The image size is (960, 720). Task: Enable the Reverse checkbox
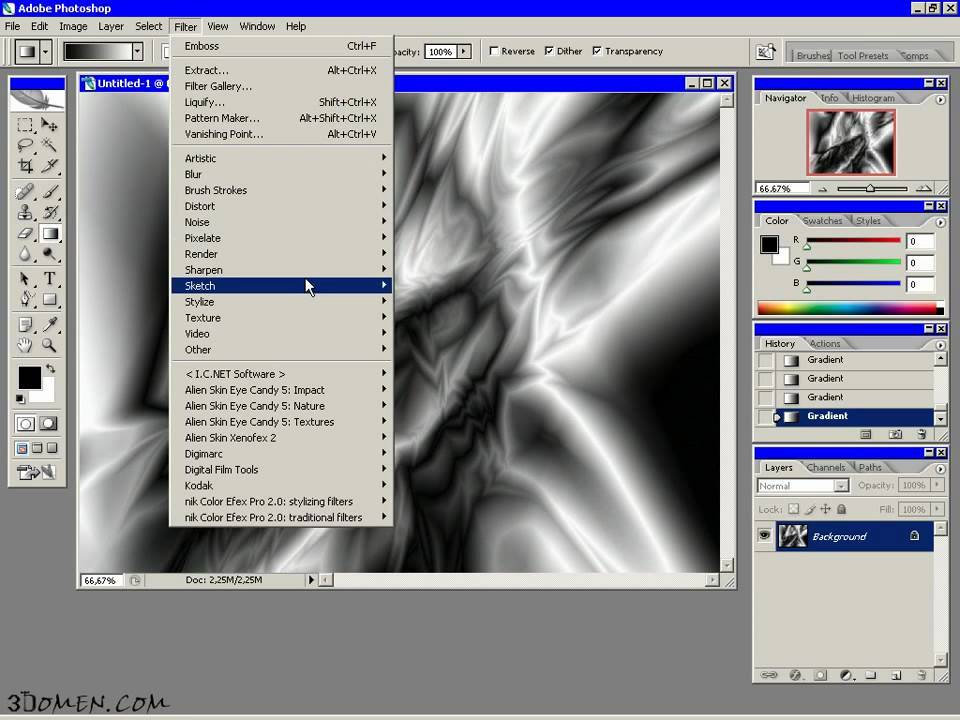point(494,51)
